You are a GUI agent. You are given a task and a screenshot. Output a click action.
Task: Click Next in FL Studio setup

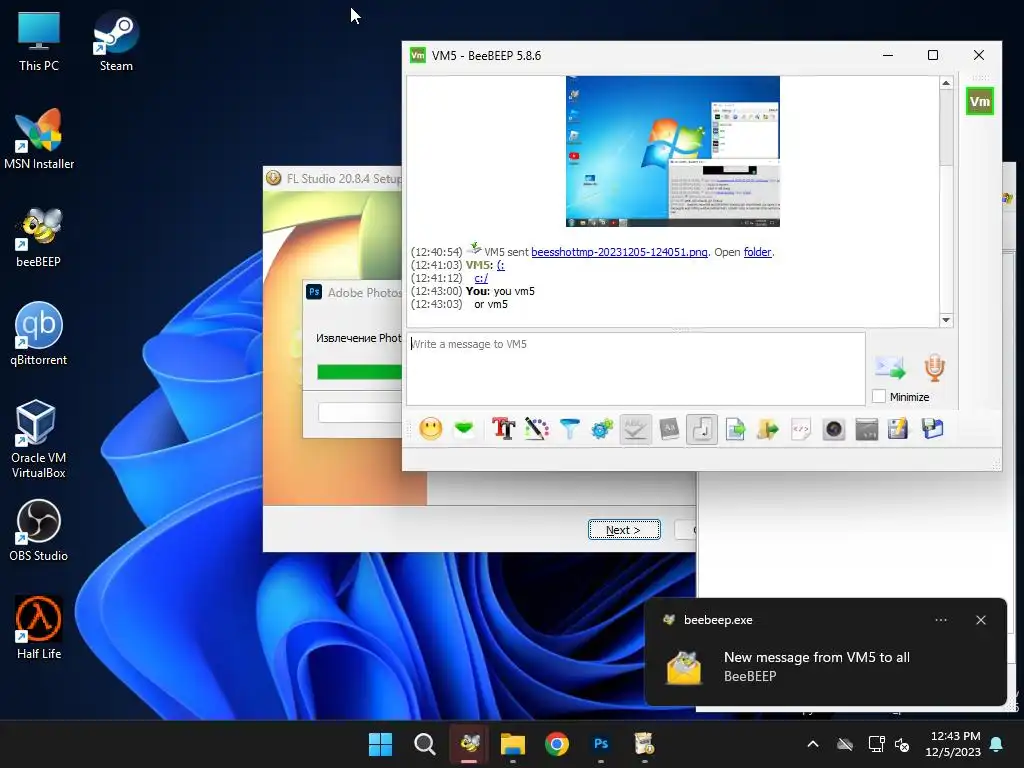(x=624, y=530)
